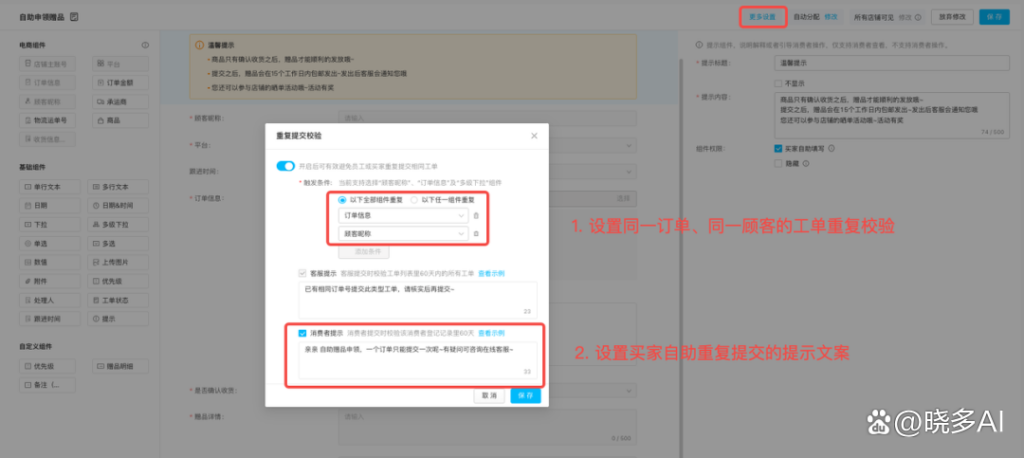Toggle the duplicate submission check switch
The width and height of the screenshot is (1024, 458).
[285, 166]
